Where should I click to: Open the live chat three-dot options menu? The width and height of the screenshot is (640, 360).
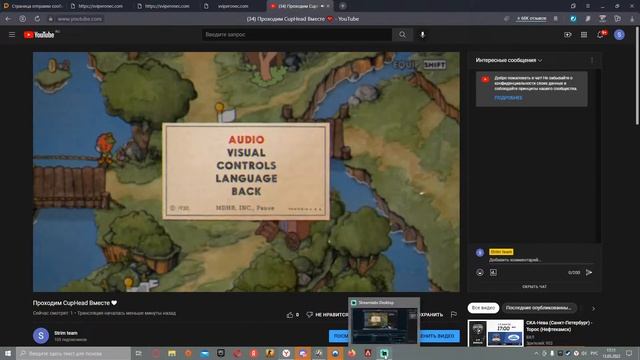point(592,60)
